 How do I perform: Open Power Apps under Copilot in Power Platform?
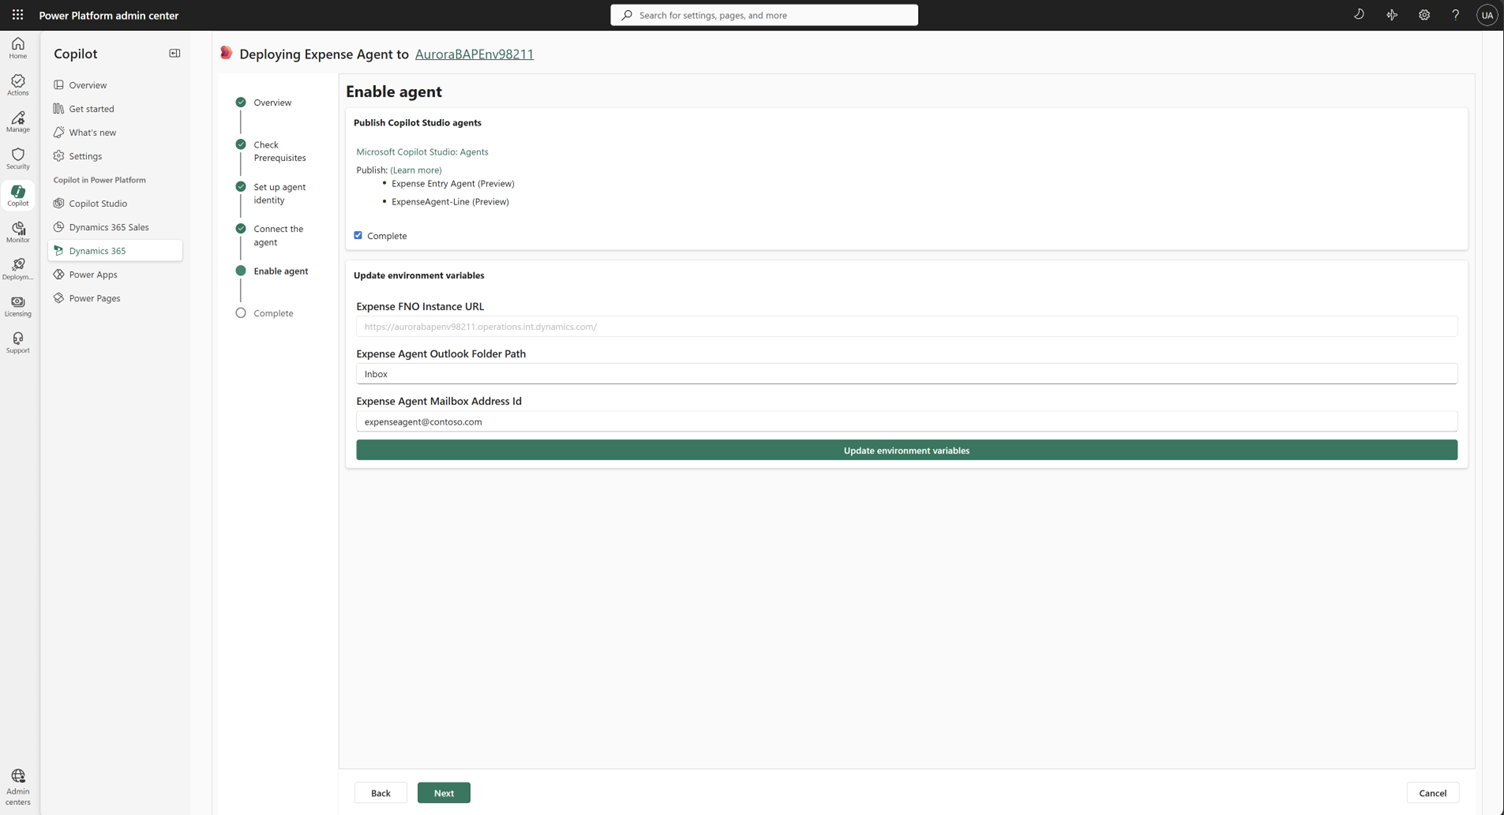coord(93,274)
